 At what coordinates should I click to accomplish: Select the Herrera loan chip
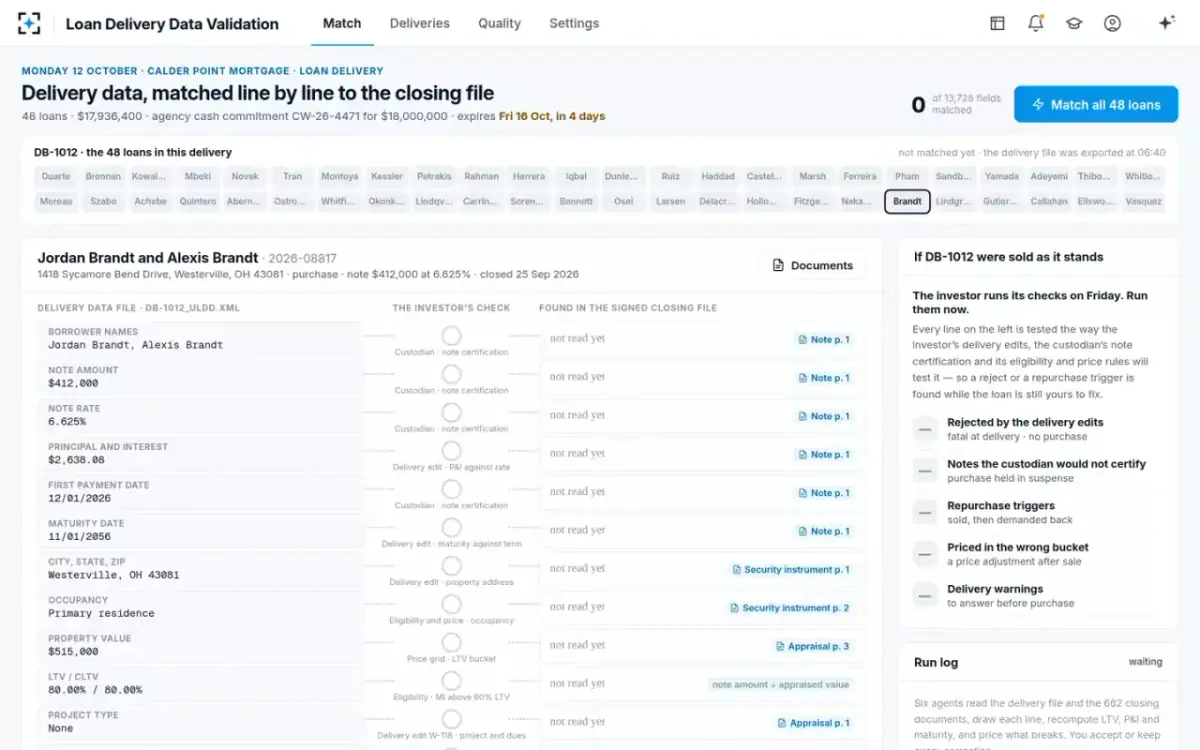pos(529,176)
